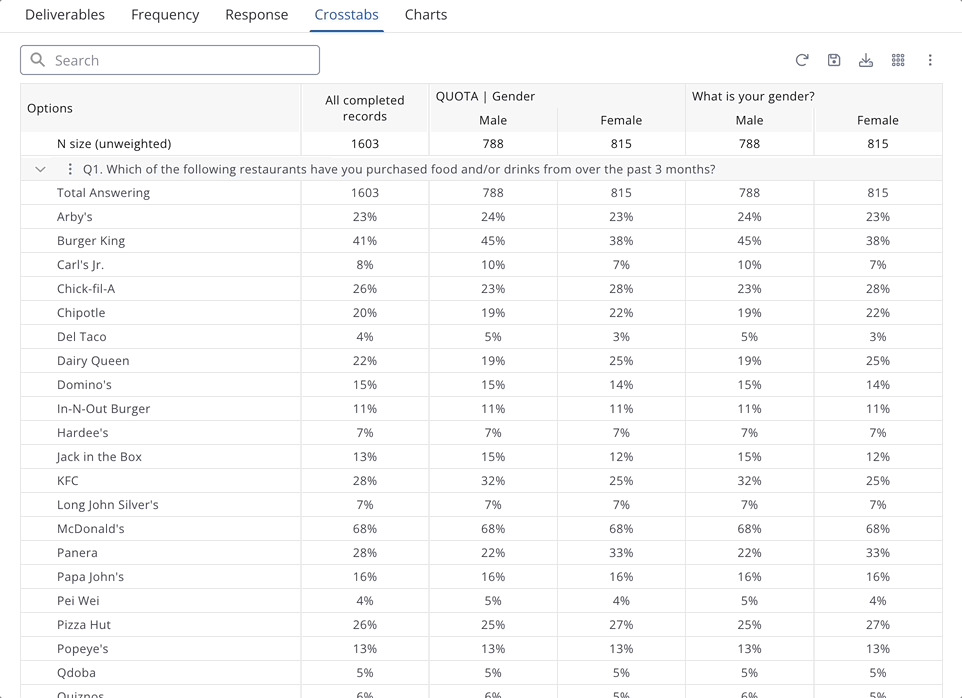Open the Q1 row's three-dot options

pos(70,169)
